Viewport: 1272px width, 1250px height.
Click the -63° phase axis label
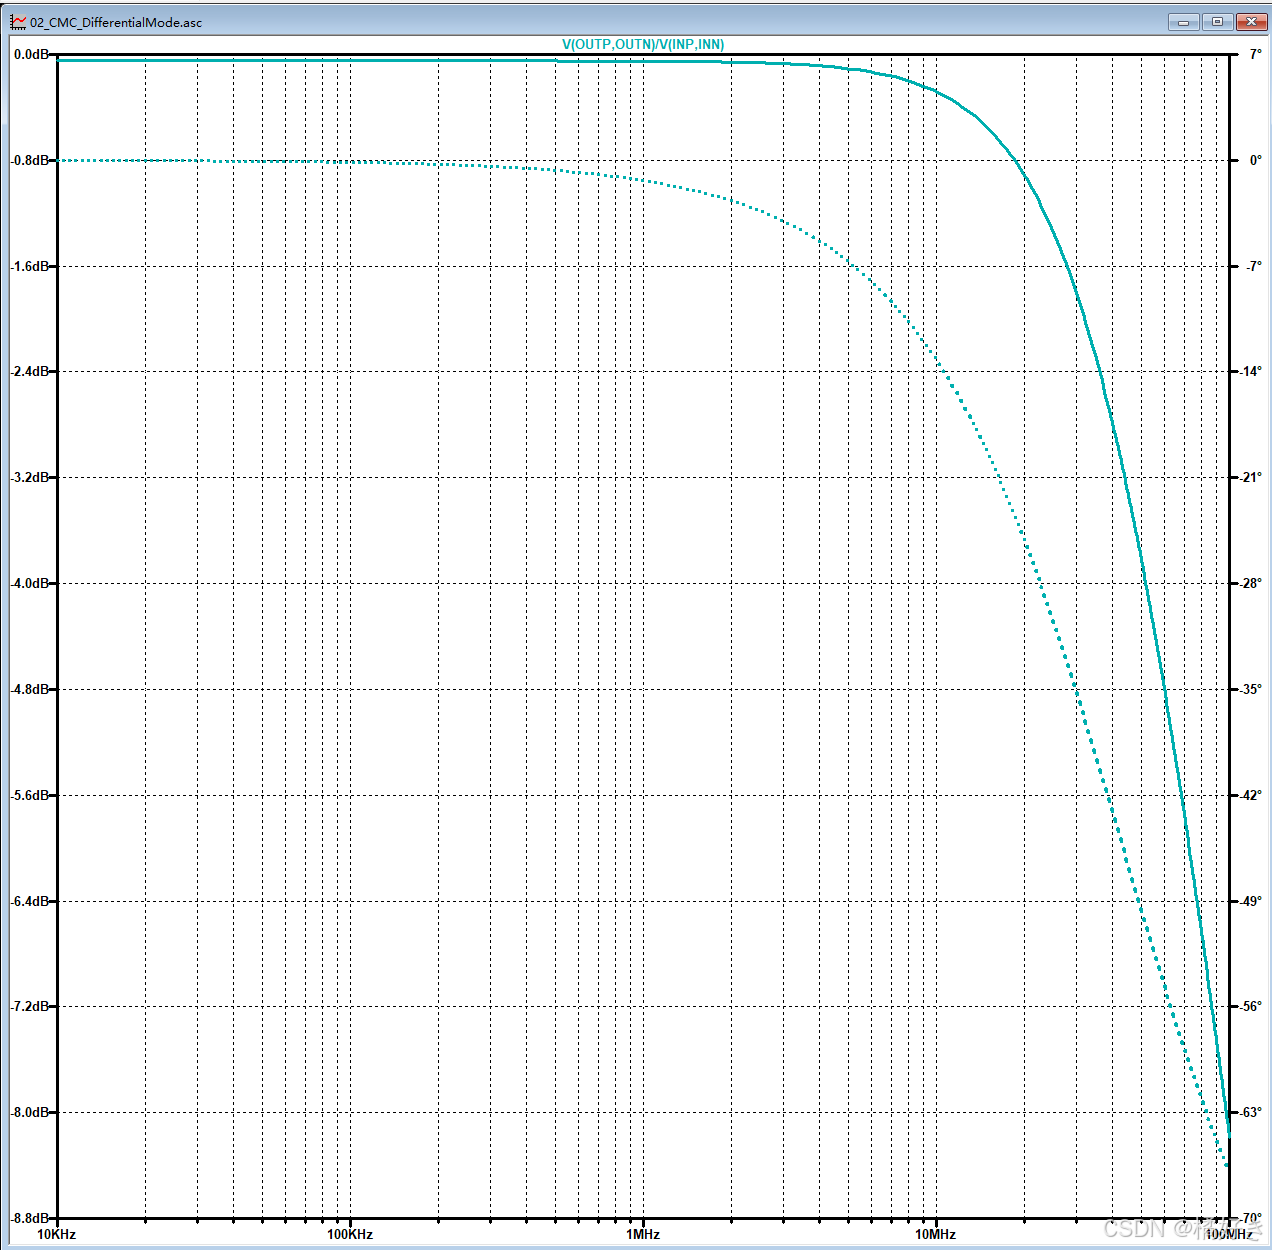click(1251, 1112)
